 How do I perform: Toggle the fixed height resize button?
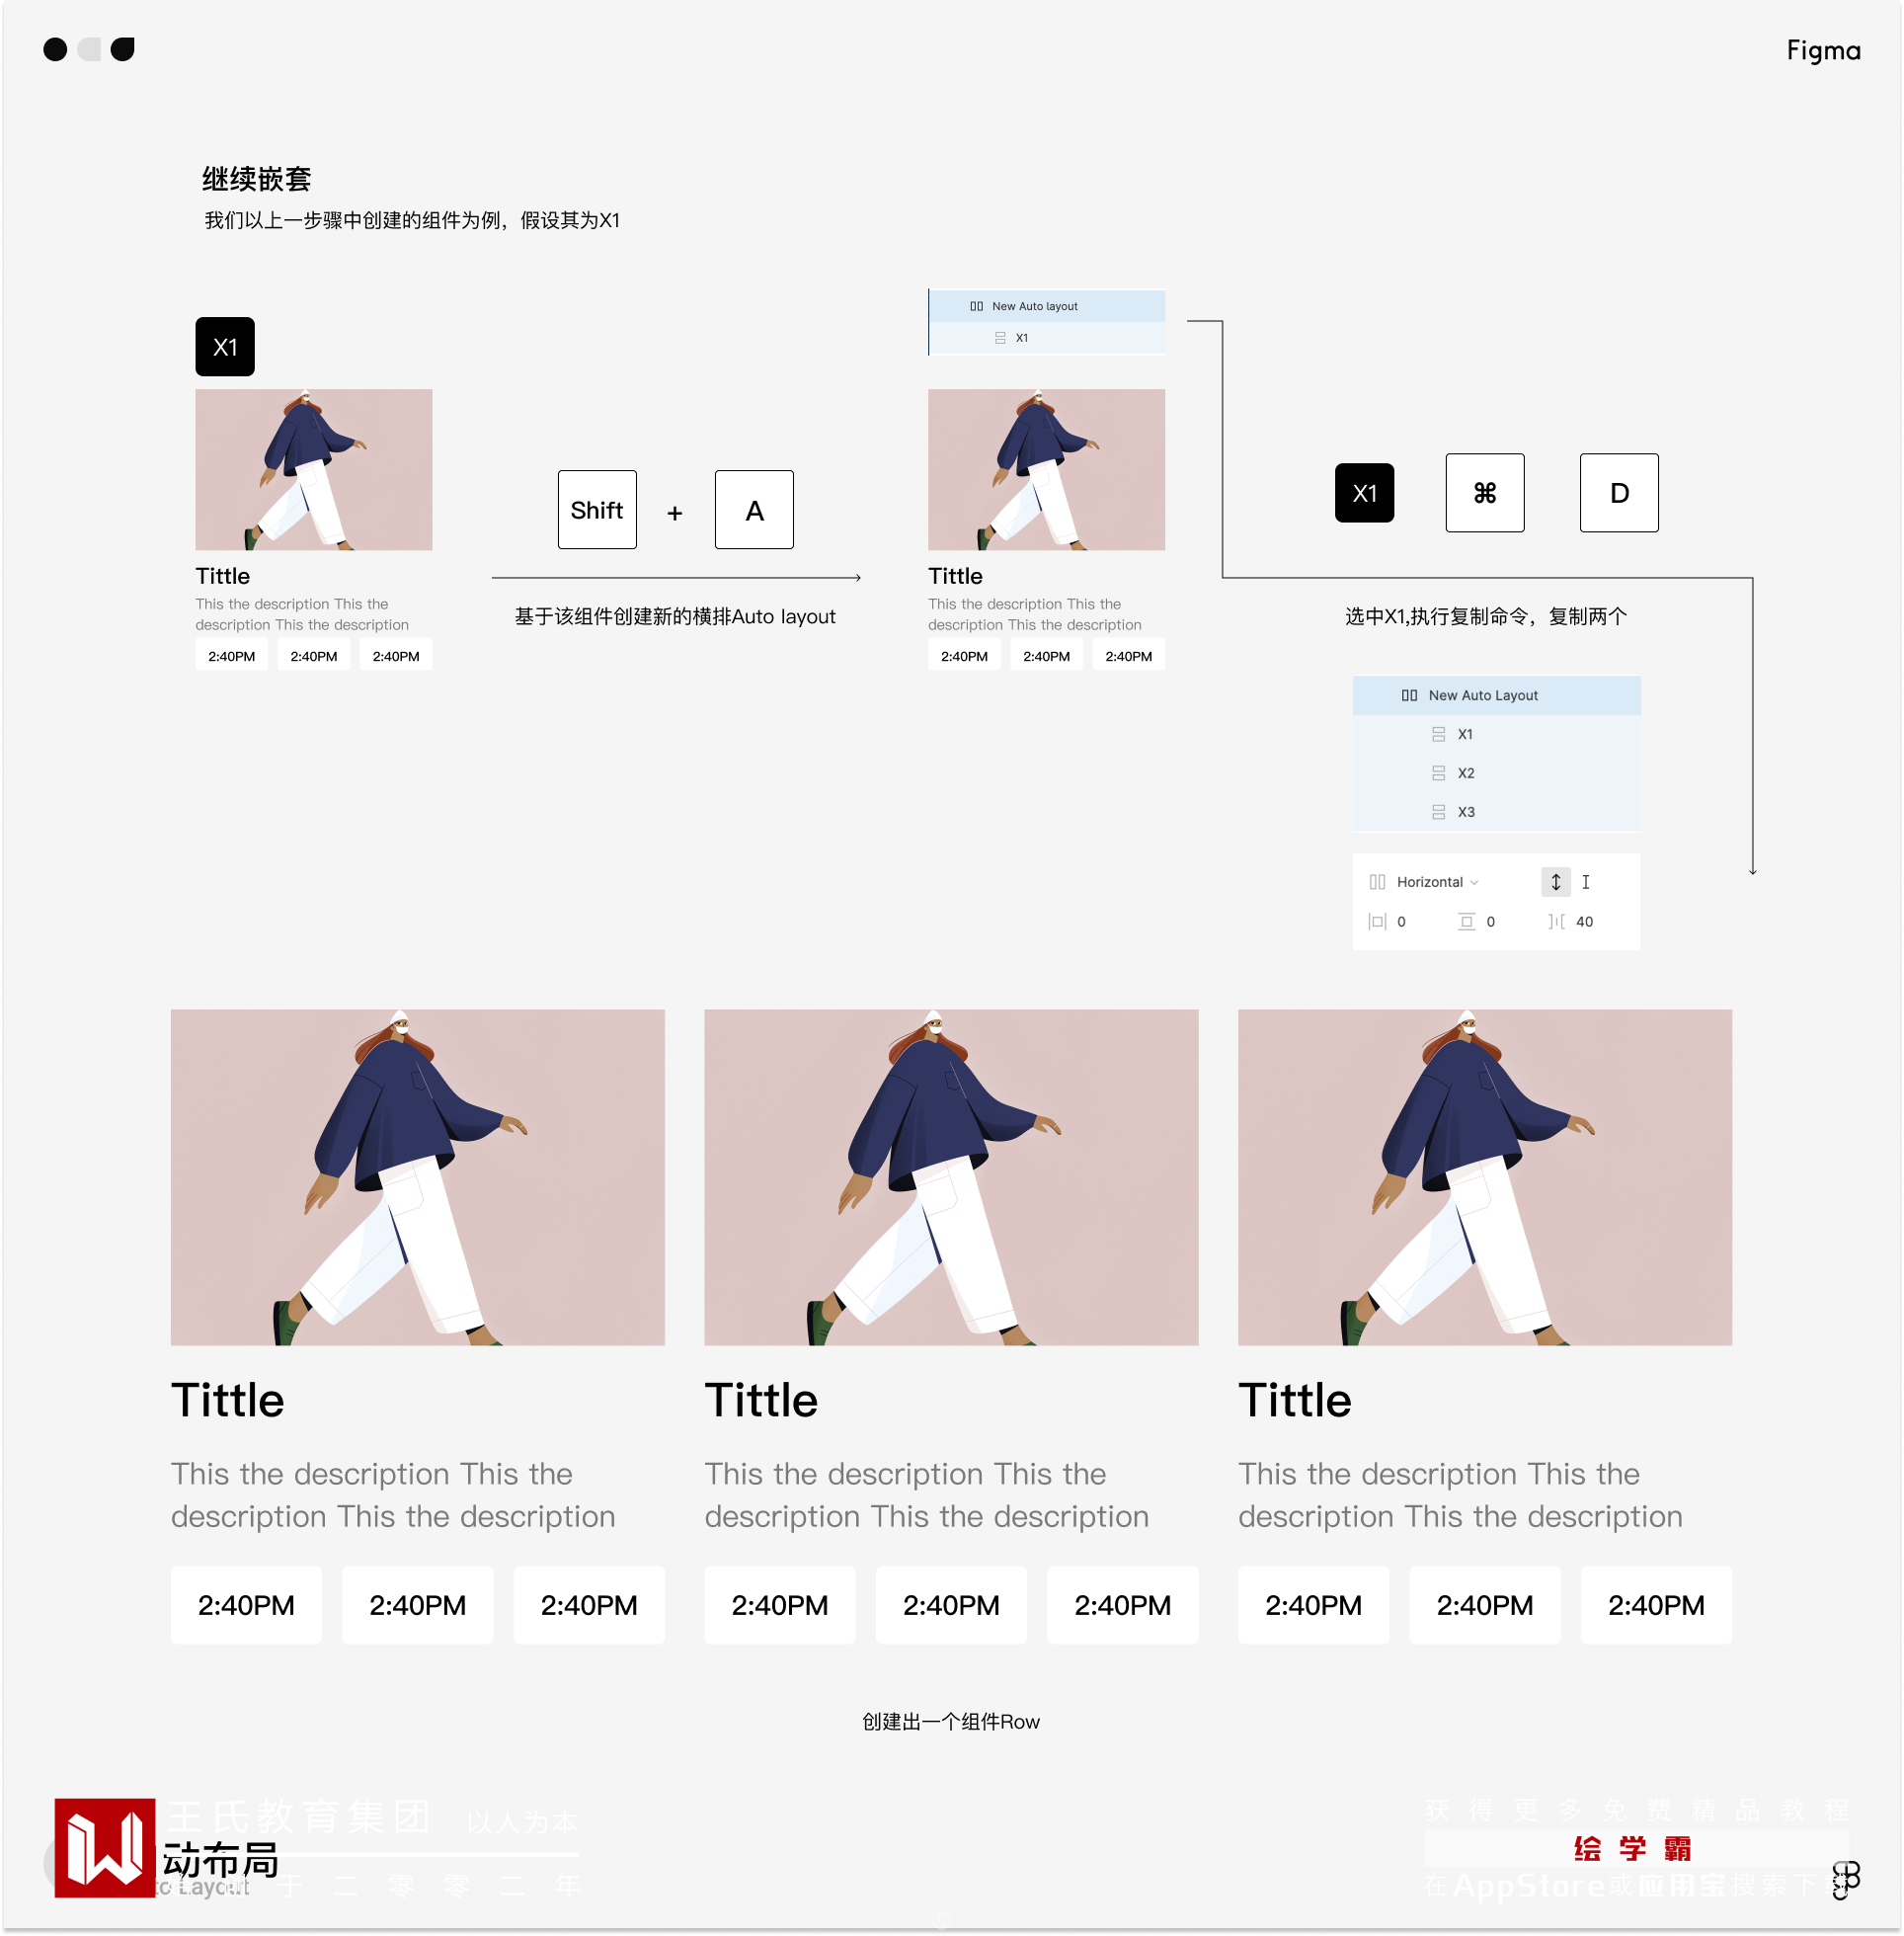click(1585, 882)
